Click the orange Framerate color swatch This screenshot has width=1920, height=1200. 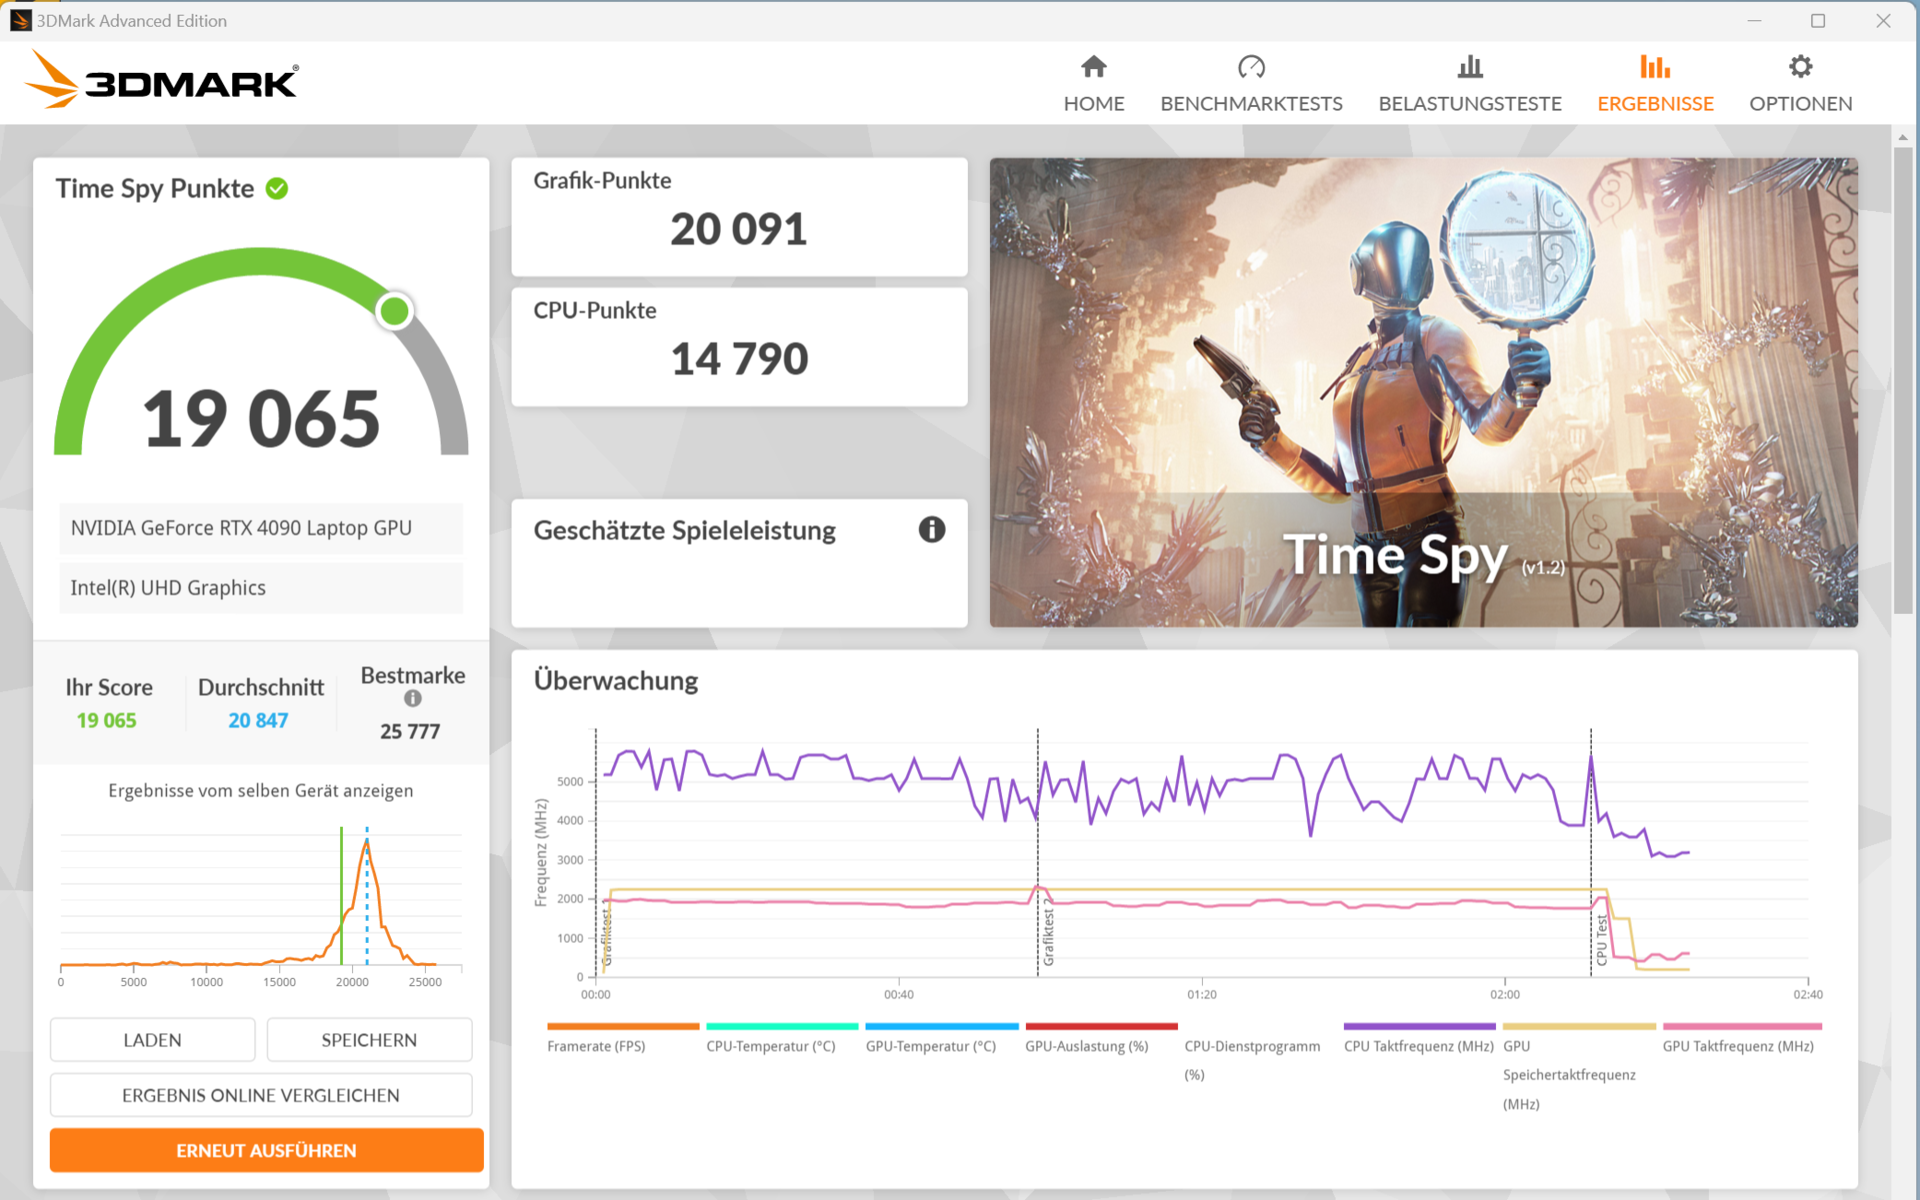[623, 1026]
